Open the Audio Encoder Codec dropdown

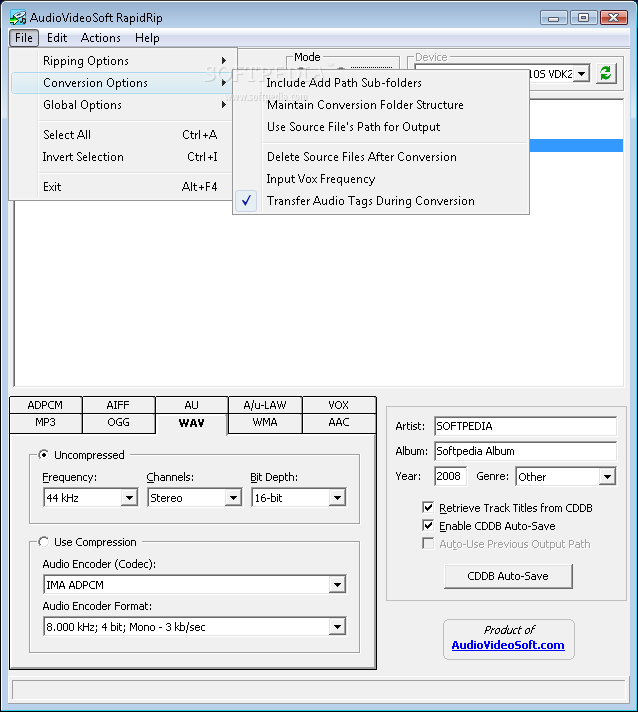coord(337,585)
